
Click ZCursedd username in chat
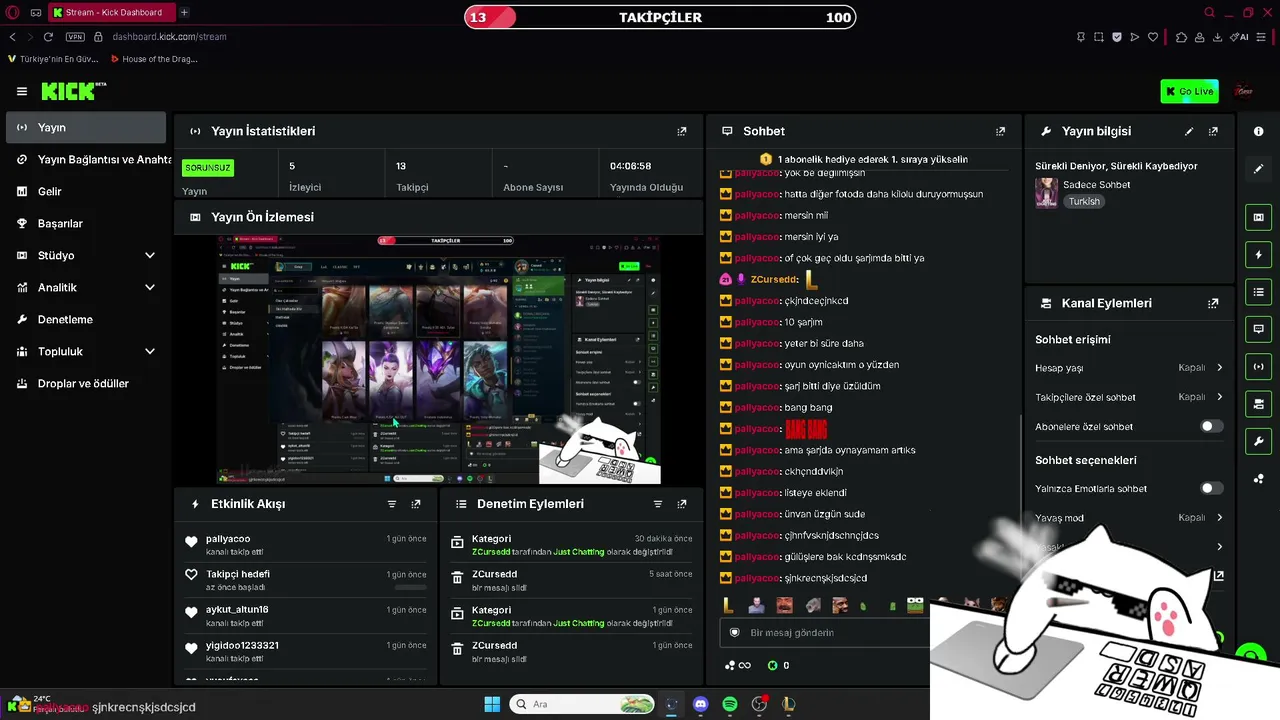click(774, 280)
